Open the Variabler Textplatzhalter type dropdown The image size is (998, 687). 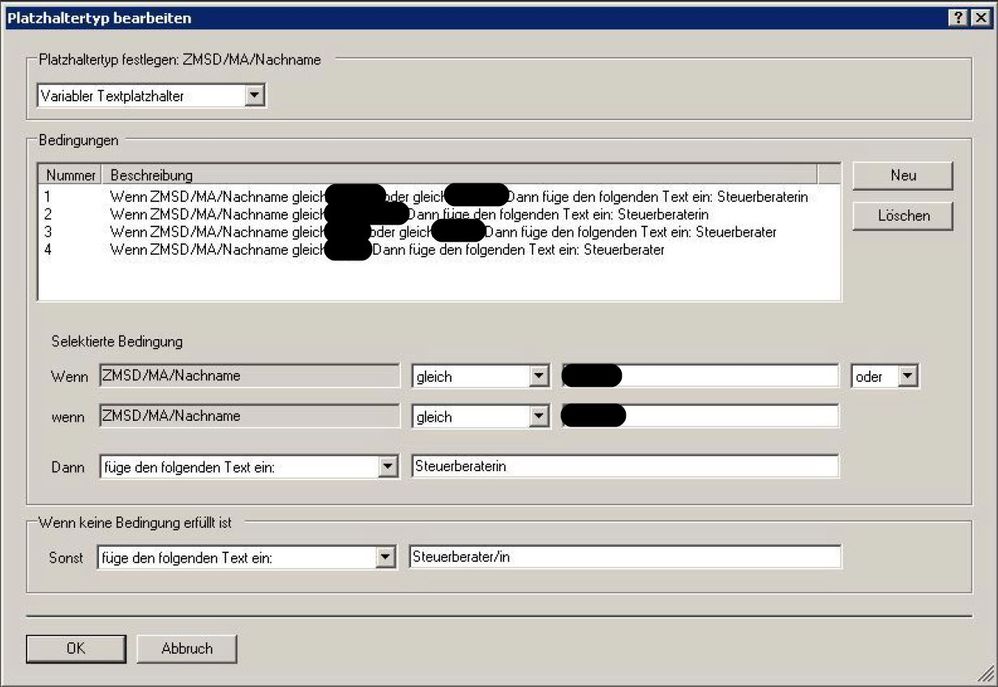pos(255,96)
